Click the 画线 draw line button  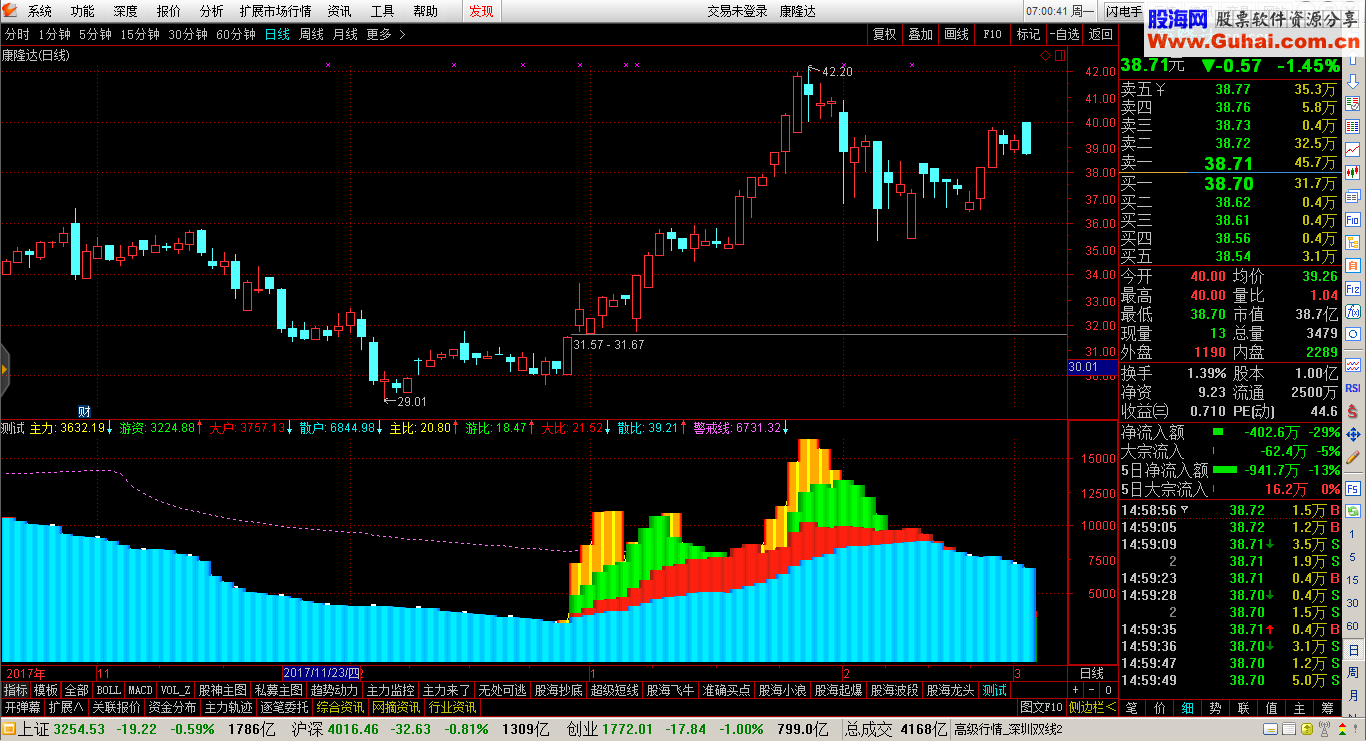point(957,34)
